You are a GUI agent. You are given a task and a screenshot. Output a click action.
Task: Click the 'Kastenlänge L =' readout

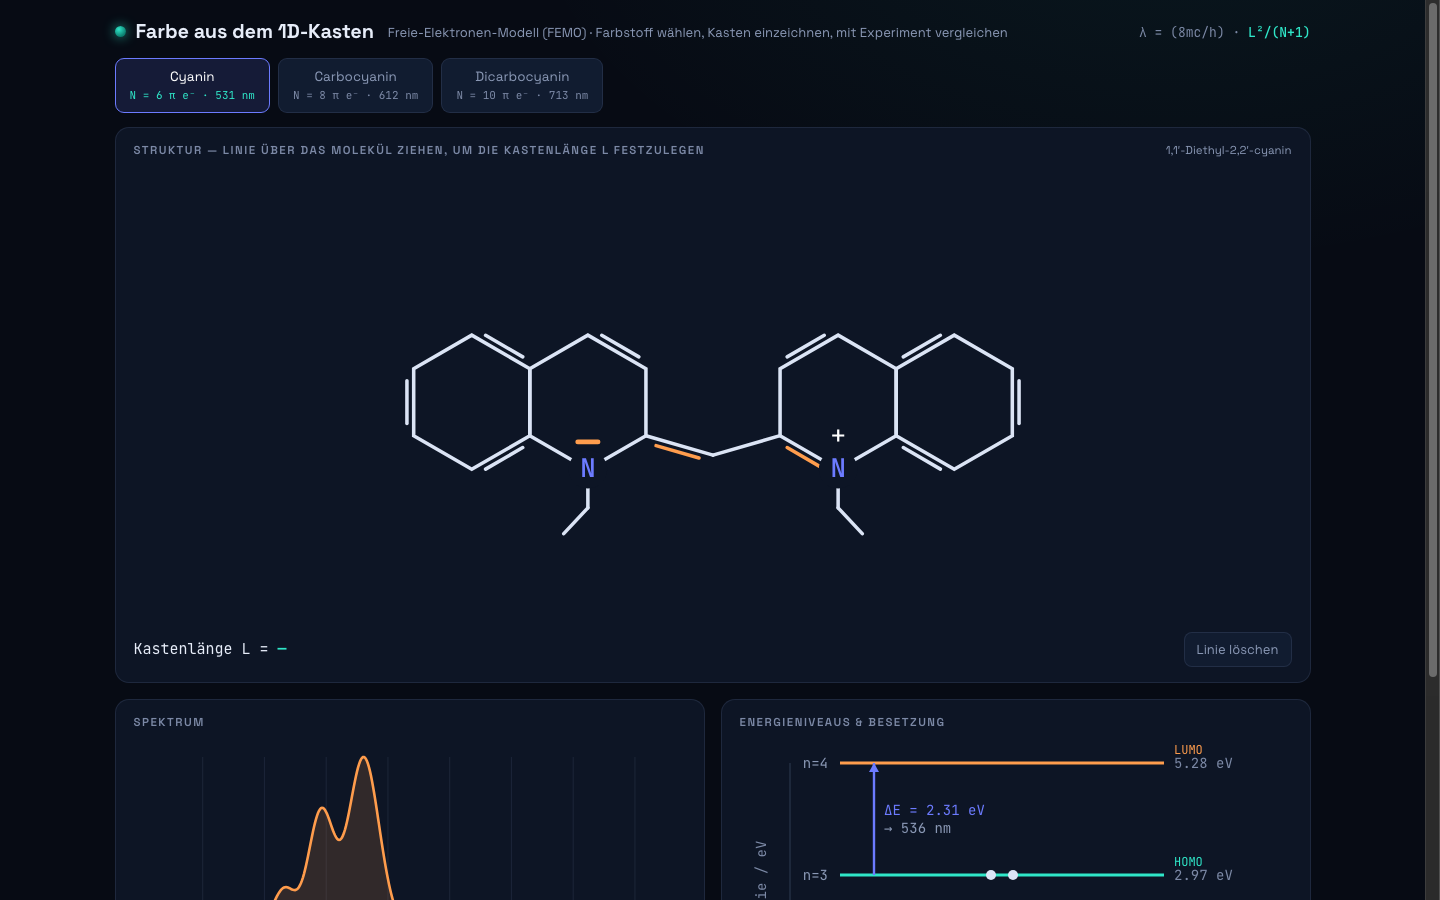210,649
